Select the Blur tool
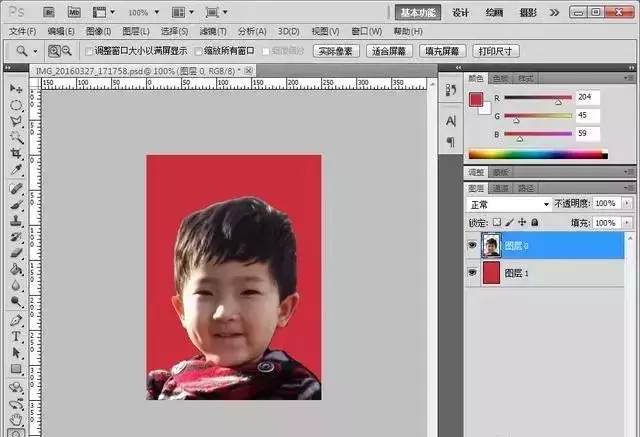Viewport: 640px width, 437px height. tap(16, 286)
